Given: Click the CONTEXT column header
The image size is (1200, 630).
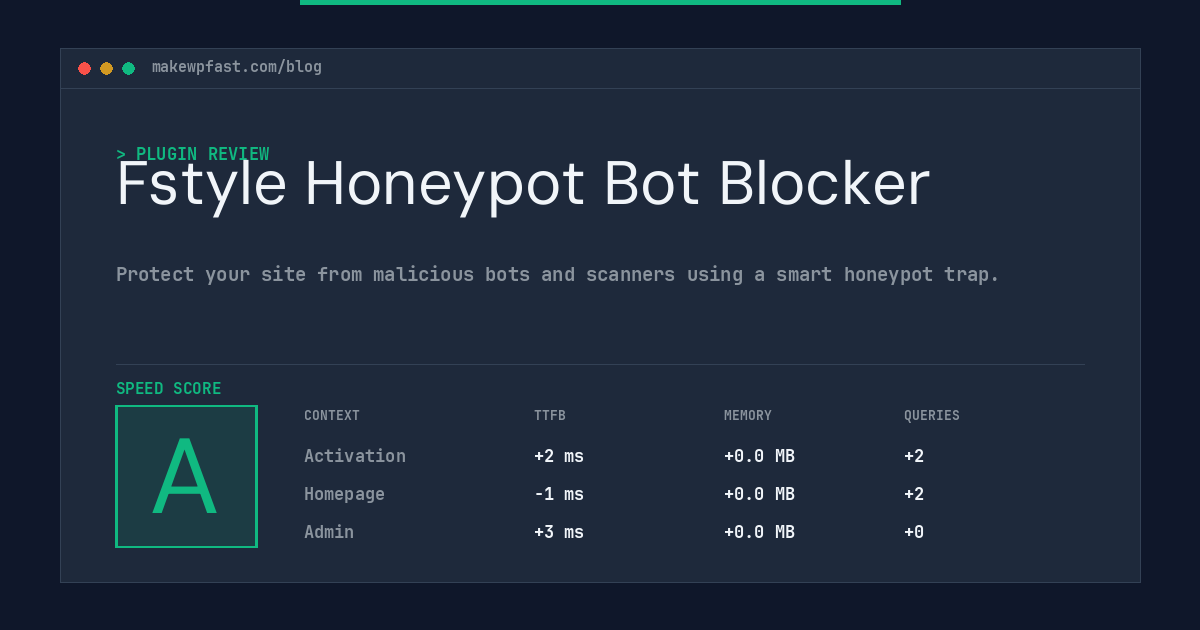Looking at the screenshot, I should click(332, 416).
